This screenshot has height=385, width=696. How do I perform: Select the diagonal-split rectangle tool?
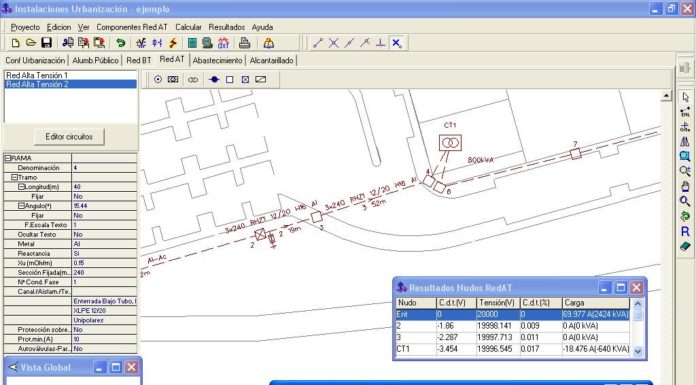coord(261,79)
